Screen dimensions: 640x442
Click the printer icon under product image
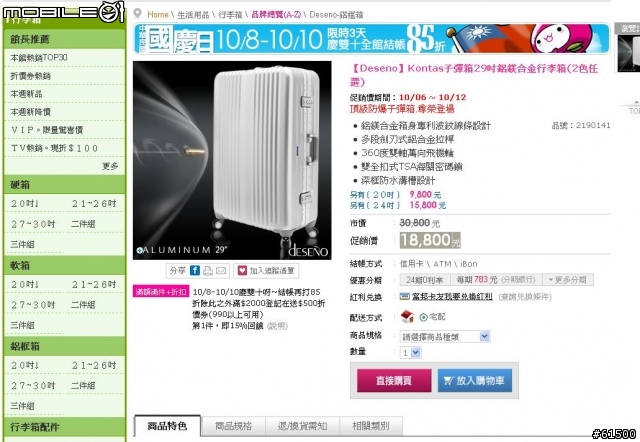[x=208, y=270]
